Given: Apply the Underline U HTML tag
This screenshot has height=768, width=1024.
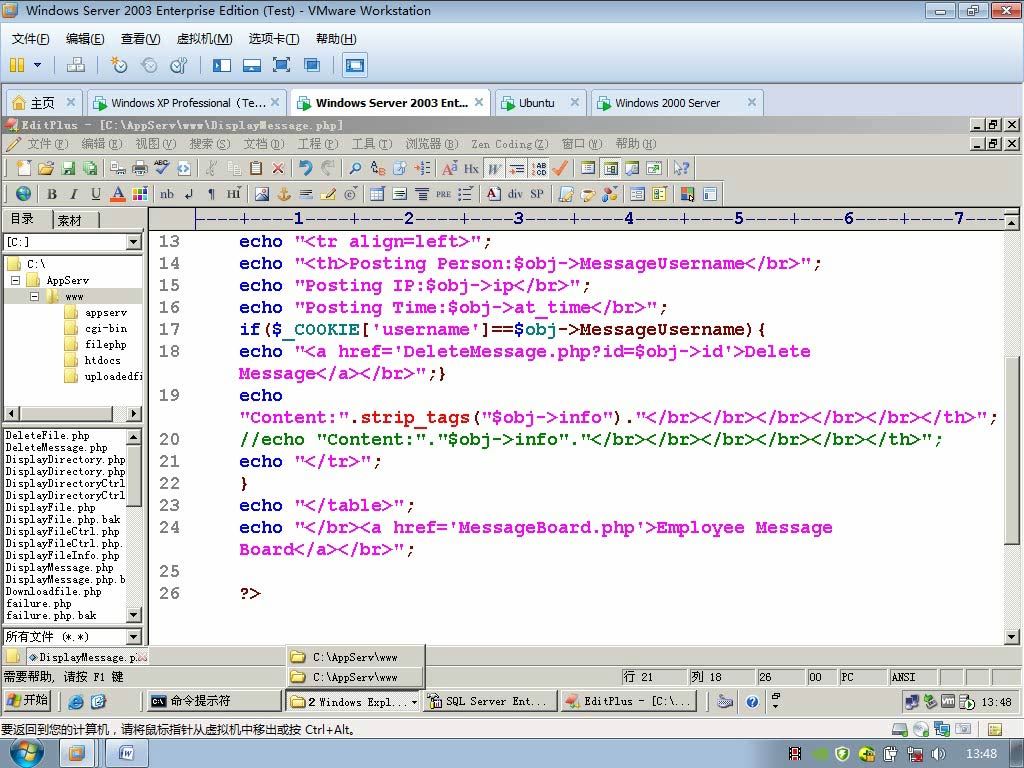Looking at the screenshot, I should 96,194.
